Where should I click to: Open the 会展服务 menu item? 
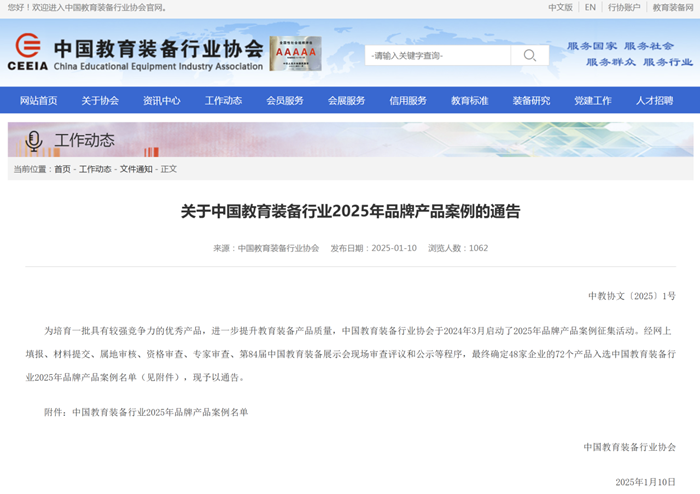pyautogui.click(x=346, y=100)
